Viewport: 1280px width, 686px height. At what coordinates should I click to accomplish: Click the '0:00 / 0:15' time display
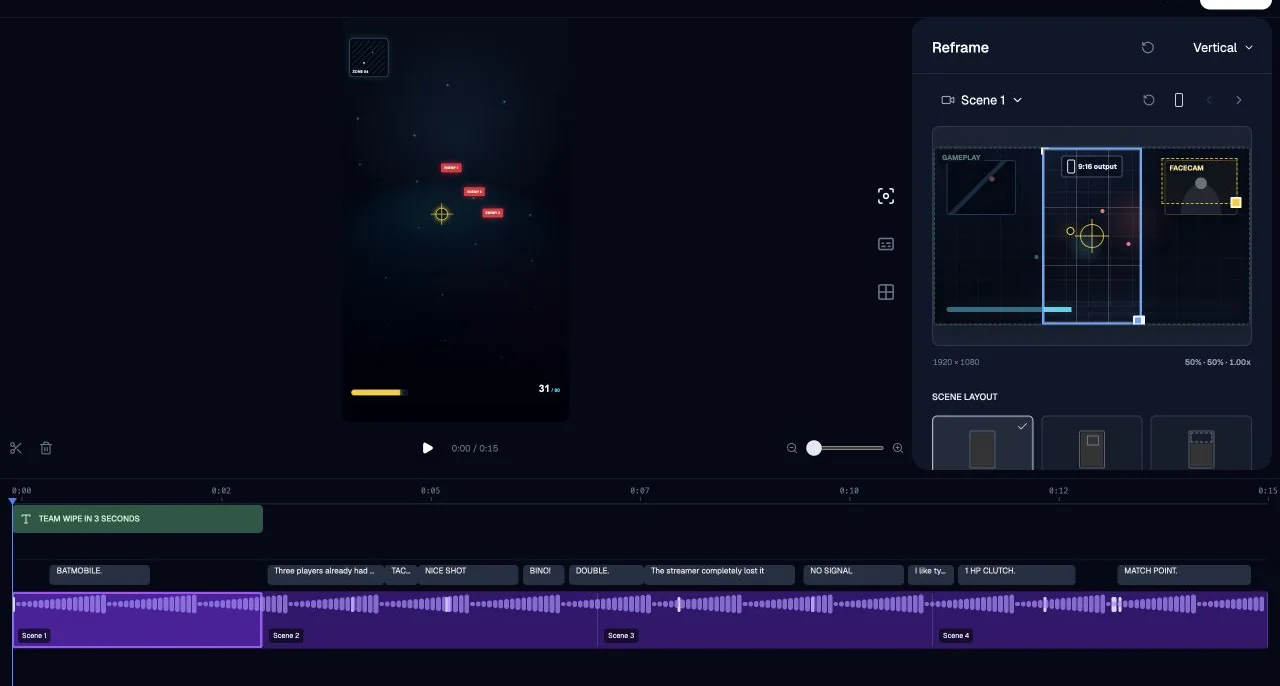click(x=475, y=448)
